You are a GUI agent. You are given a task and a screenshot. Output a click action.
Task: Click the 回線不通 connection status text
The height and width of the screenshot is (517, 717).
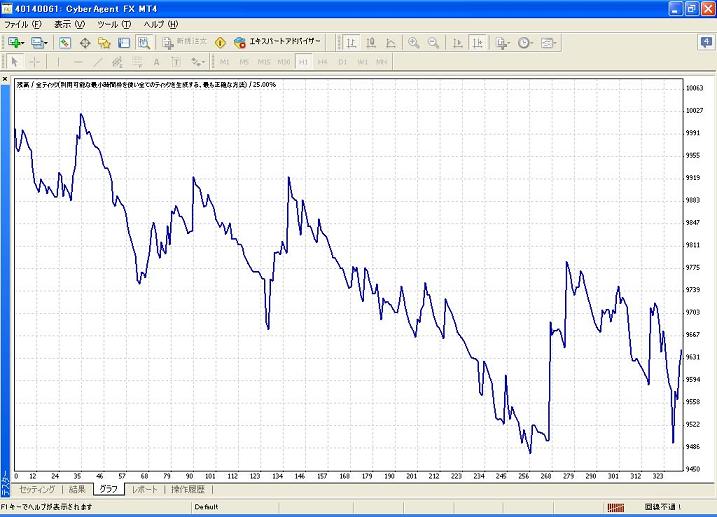coord(663,506)
